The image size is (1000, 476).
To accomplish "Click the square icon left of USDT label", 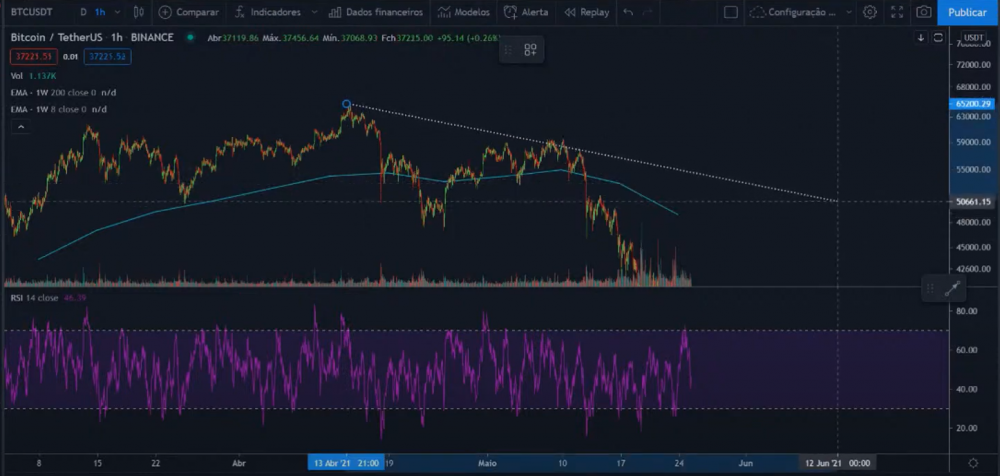I will coord(938,38).
